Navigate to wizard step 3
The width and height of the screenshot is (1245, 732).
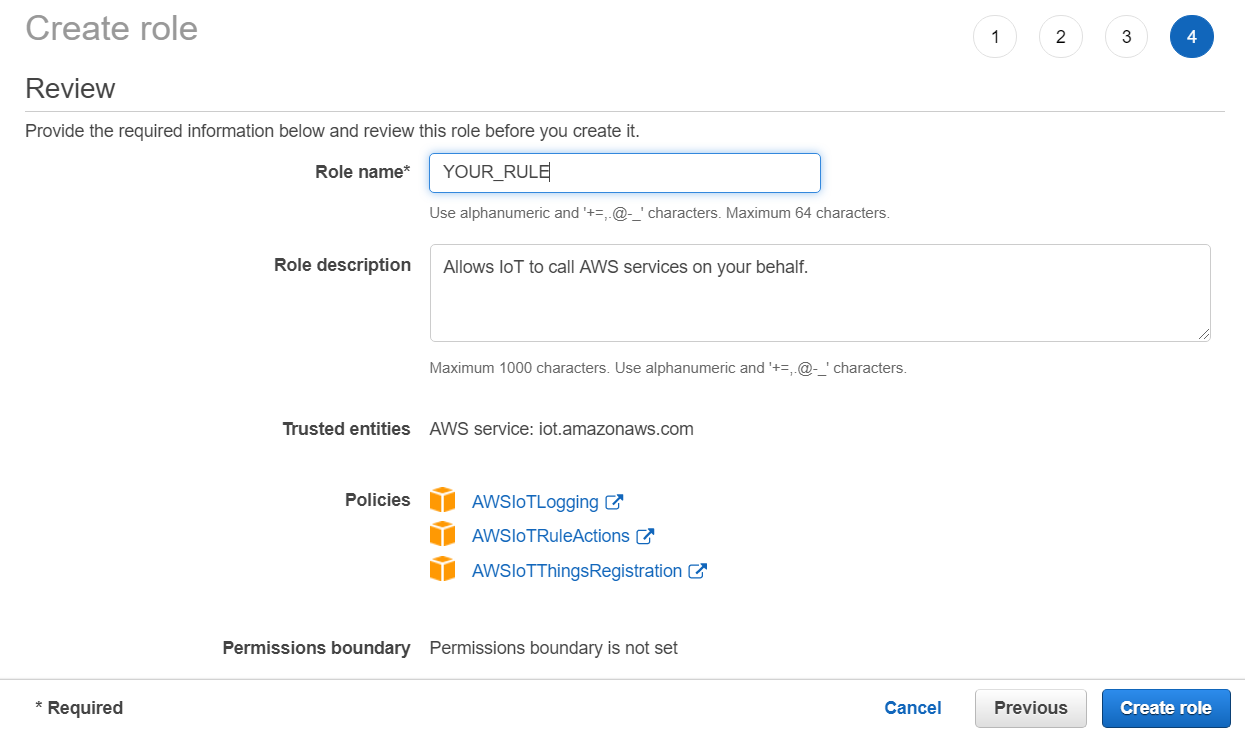1126,37
